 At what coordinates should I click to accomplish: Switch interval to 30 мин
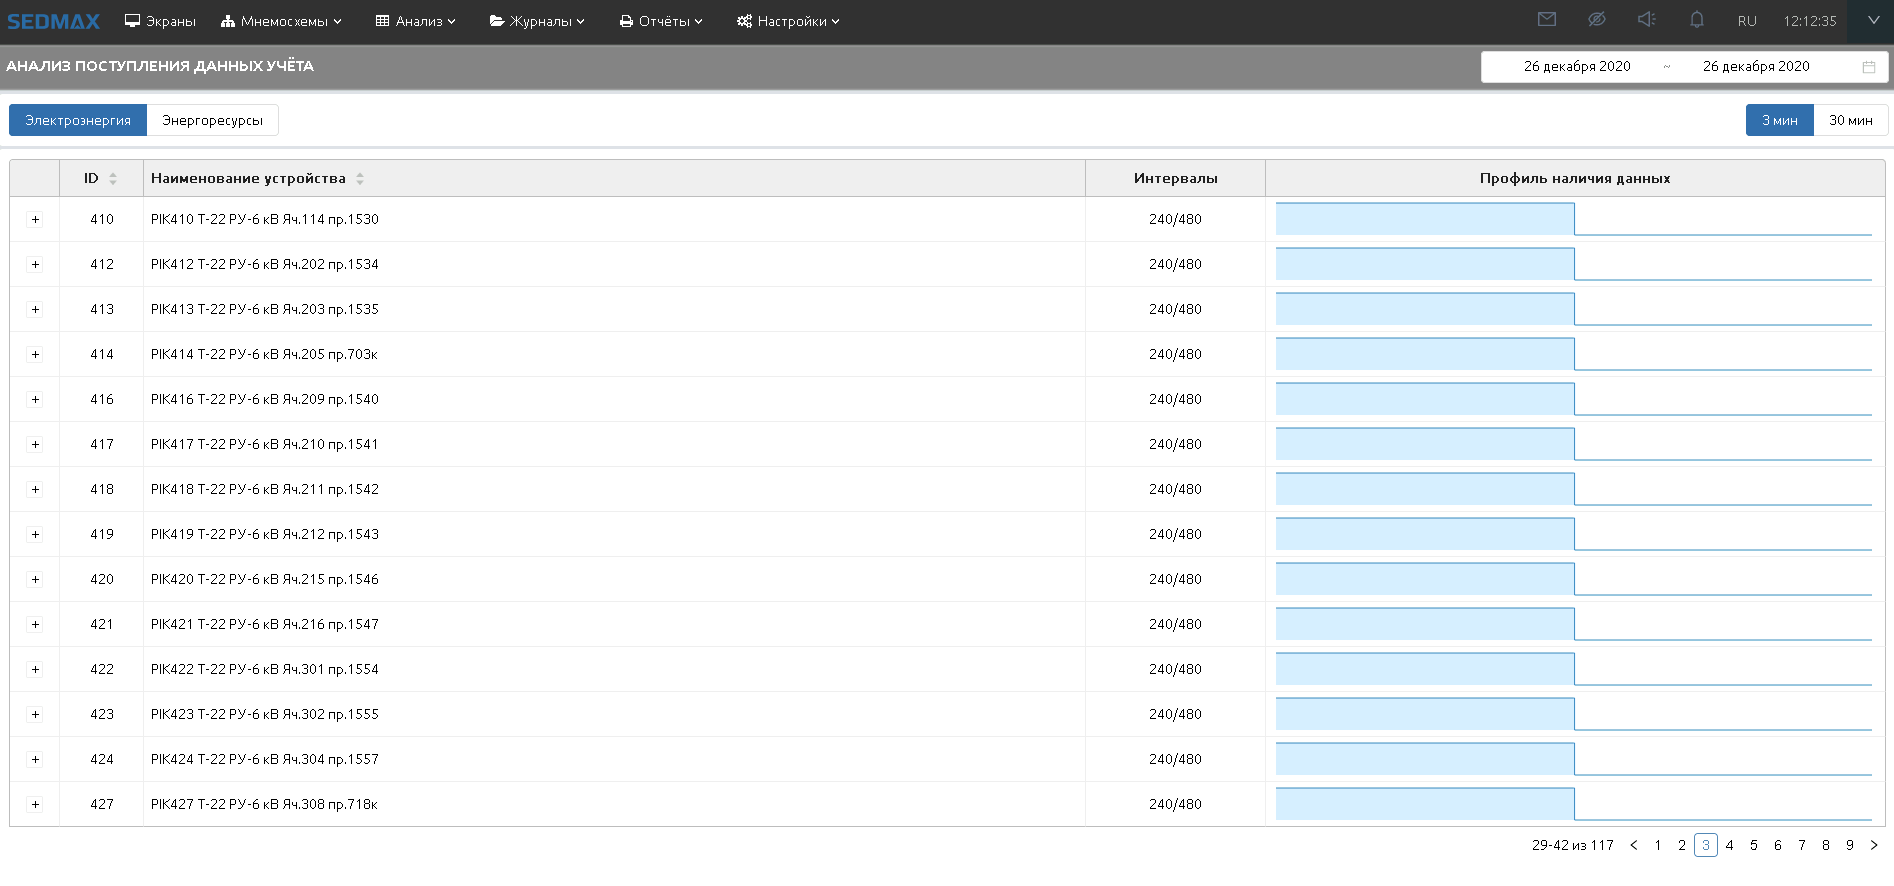(x=1850, y=121)
